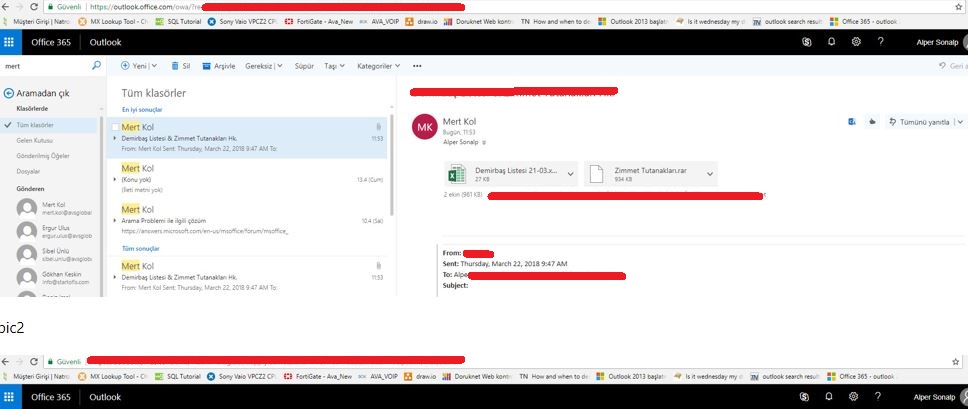Open the app launcher grid in upper Outlook window
The image size is (968, 409).
[x=9, y=42]
